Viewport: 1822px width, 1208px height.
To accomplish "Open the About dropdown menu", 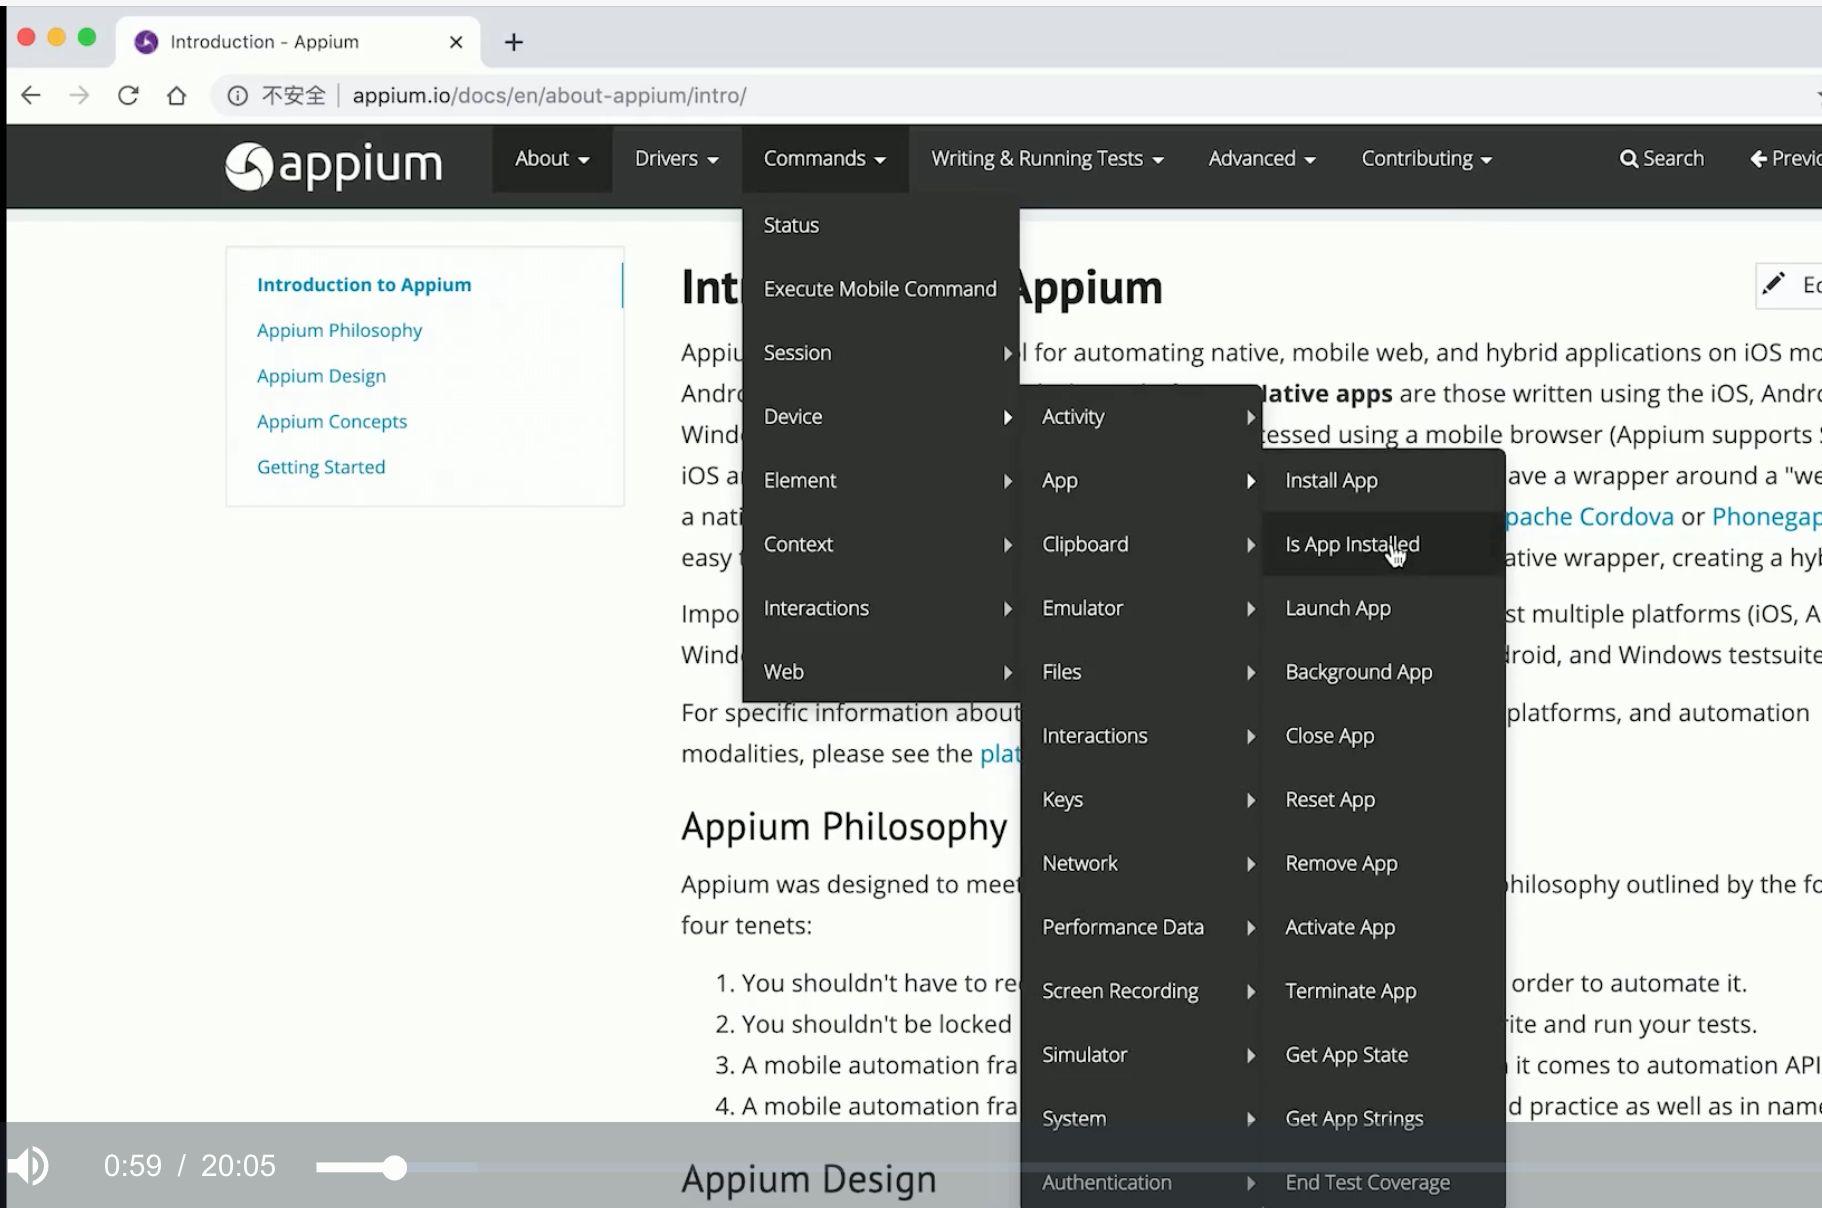I will 552,158.
